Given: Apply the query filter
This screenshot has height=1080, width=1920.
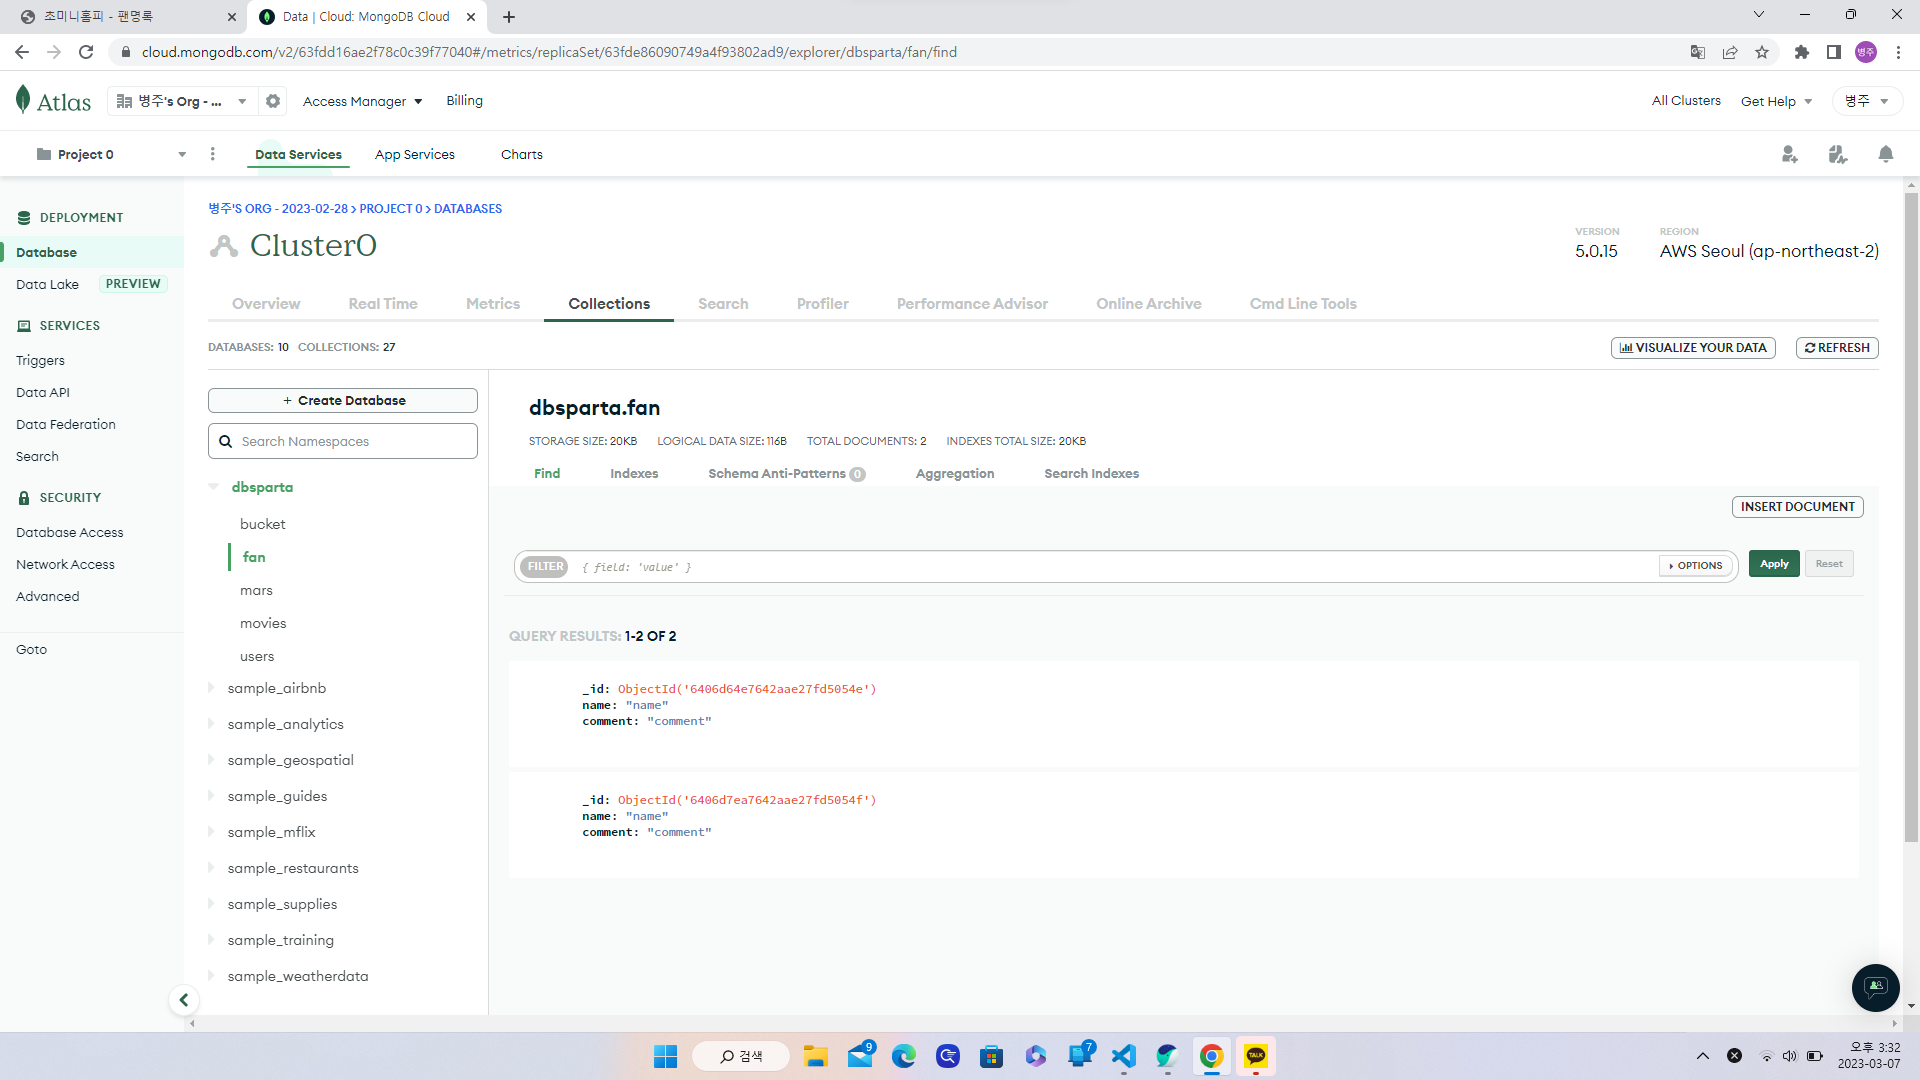Looking at the screenshot, I should click(x=1774, y=564).
